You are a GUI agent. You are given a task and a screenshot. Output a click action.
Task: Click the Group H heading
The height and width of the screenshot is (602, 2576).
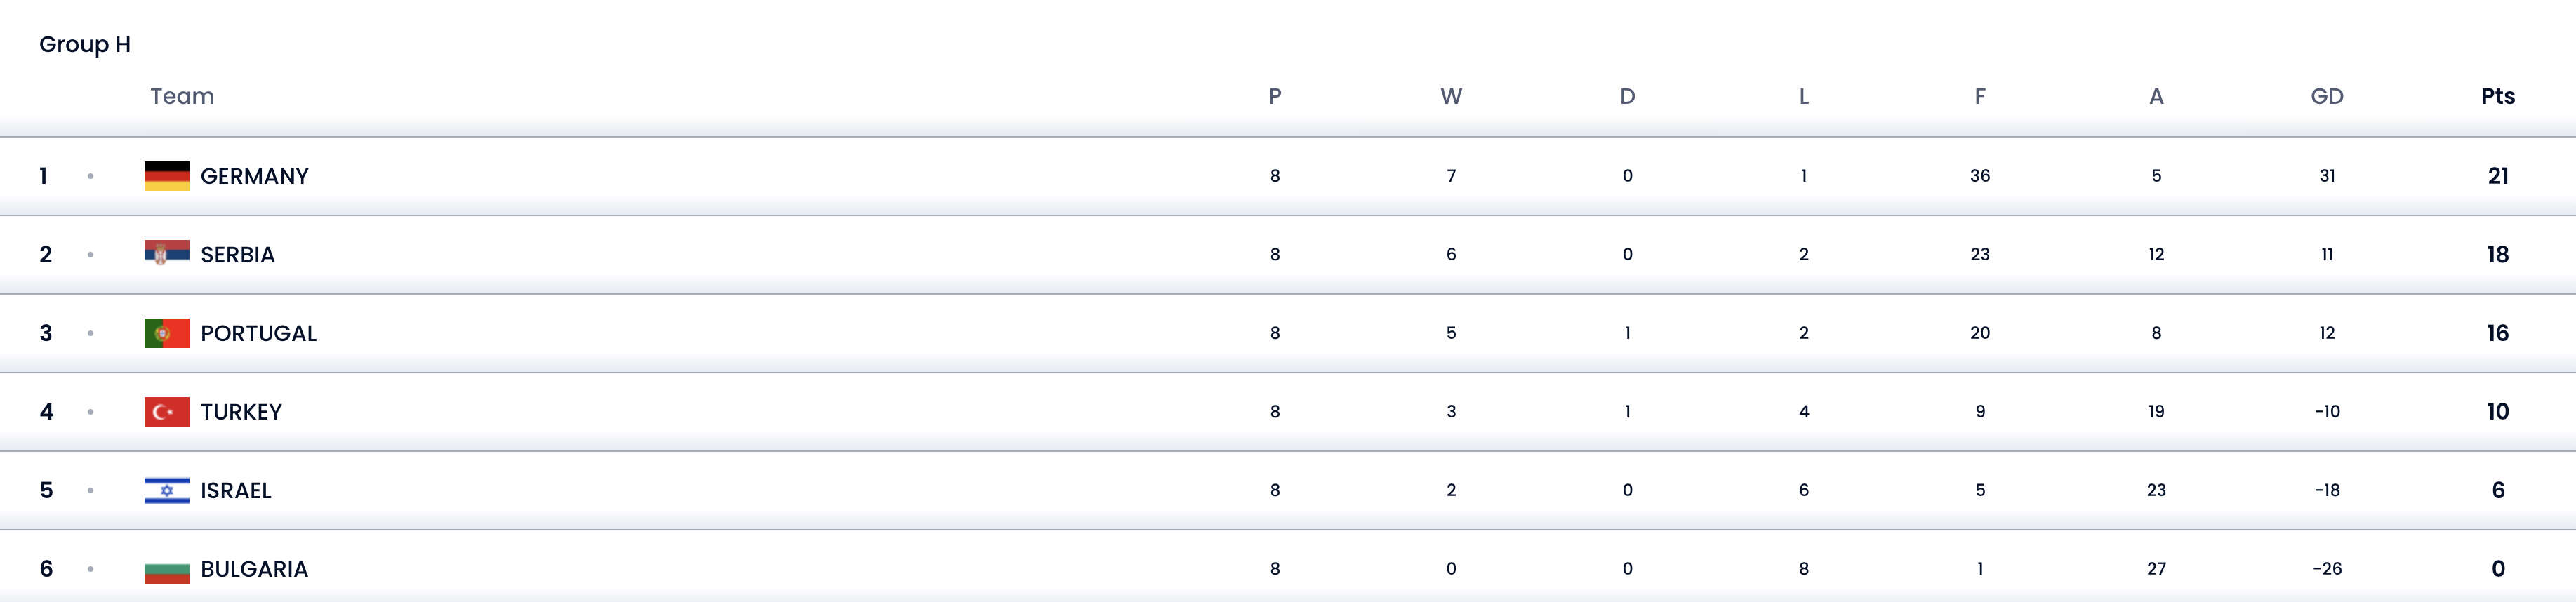pyautogui.click(x=85, y=44)
